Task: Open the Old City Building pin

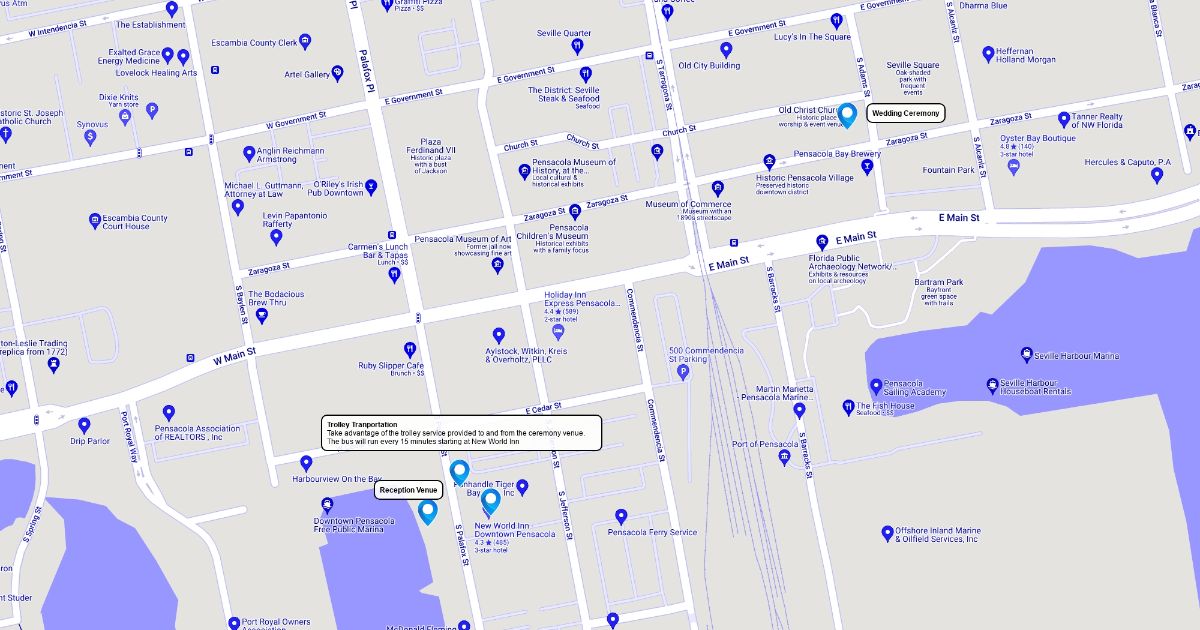Action: tap(726, 49)
